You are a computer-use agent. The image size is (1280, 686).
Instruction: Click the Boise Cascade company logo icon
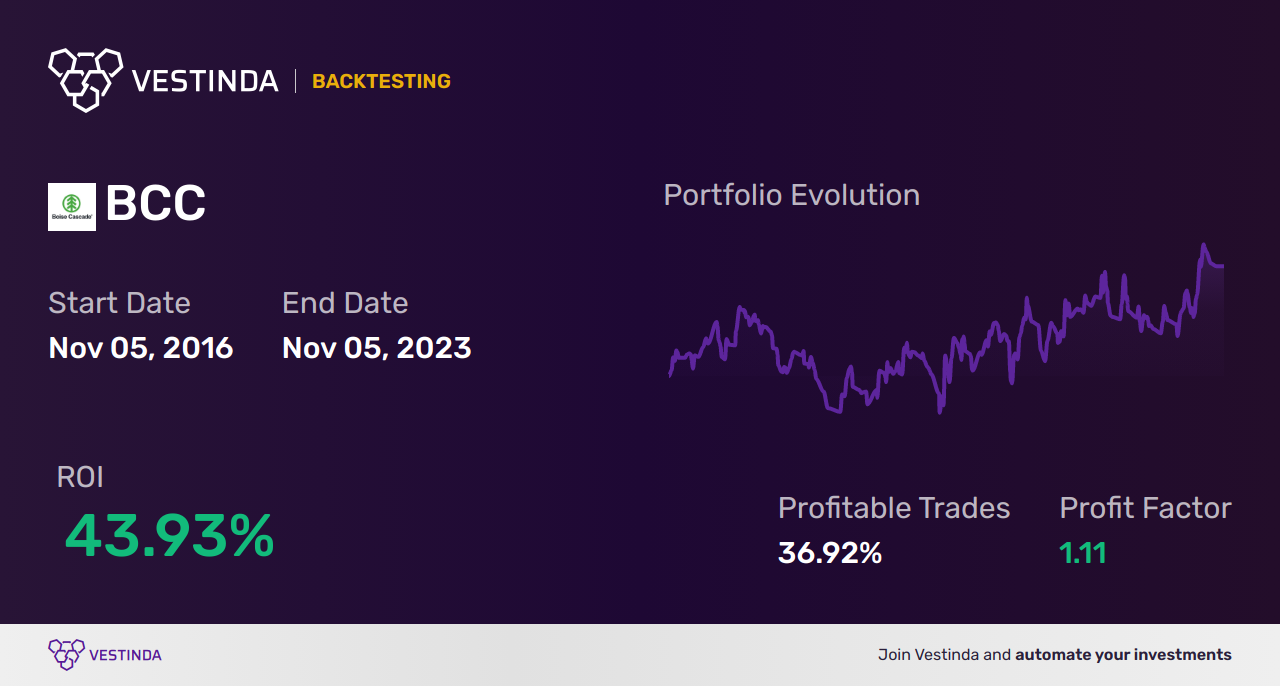[x=72, y=207]
